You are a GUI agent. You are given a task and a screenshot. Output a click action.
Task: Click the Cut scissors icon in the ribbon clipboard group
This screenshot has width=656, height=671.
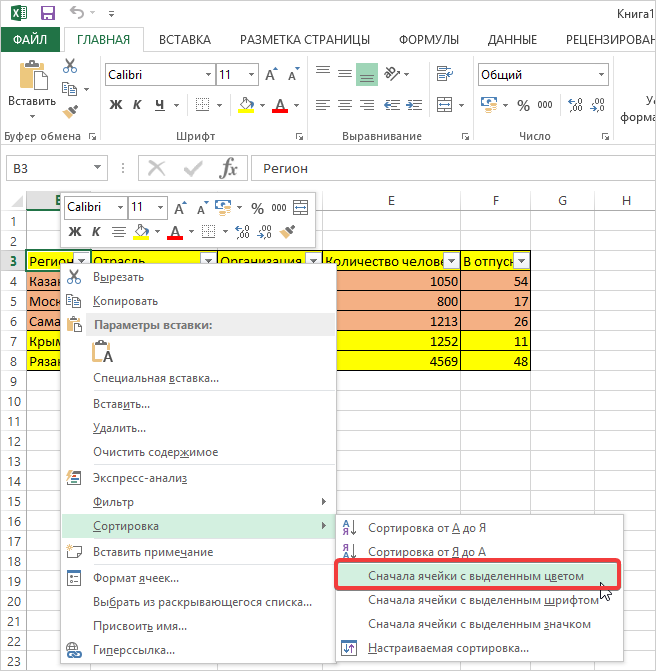tap(70, 66)
